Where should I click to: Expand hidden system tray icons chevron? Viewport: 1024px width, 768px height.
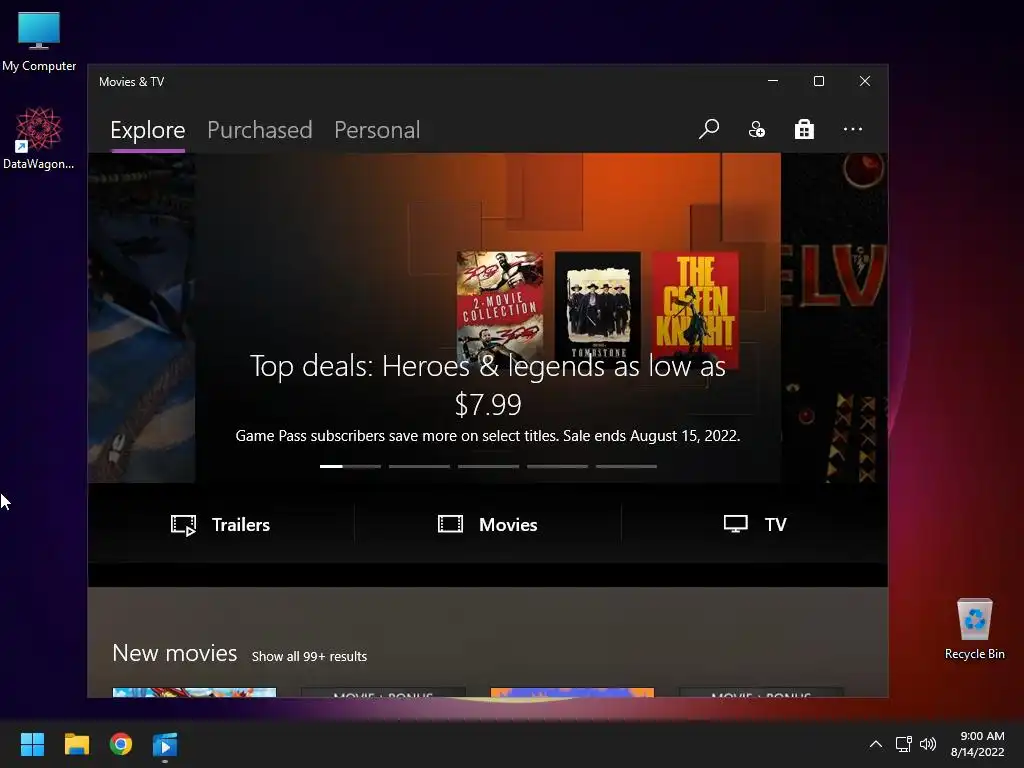pyautogui.click(x=876, y=744)
